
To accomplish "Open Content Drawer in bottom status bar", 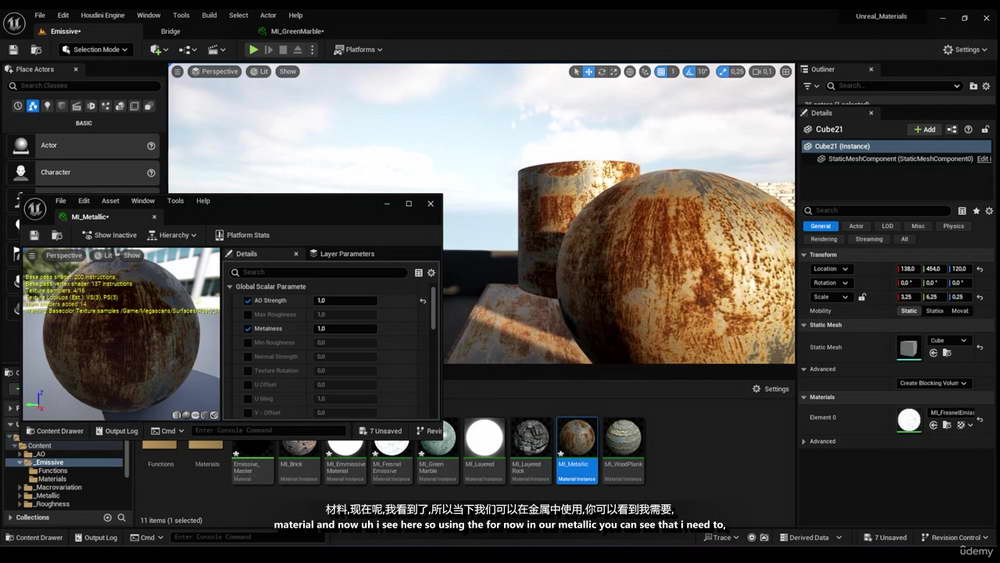I will (34, 537).
